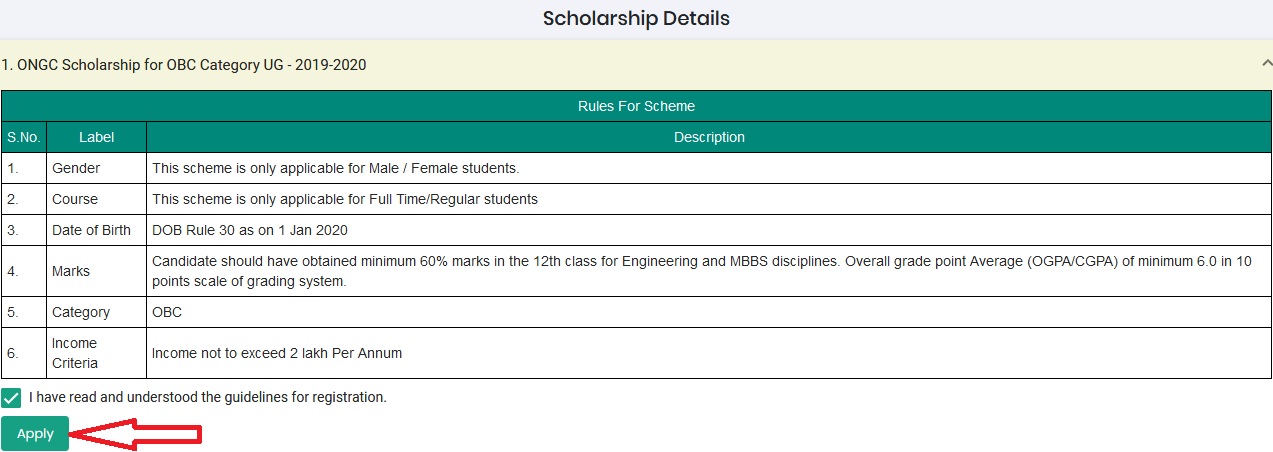Click the Scholarship Details page title
1273x452 pixels.
pyautogui.click(x=636, y=18)
